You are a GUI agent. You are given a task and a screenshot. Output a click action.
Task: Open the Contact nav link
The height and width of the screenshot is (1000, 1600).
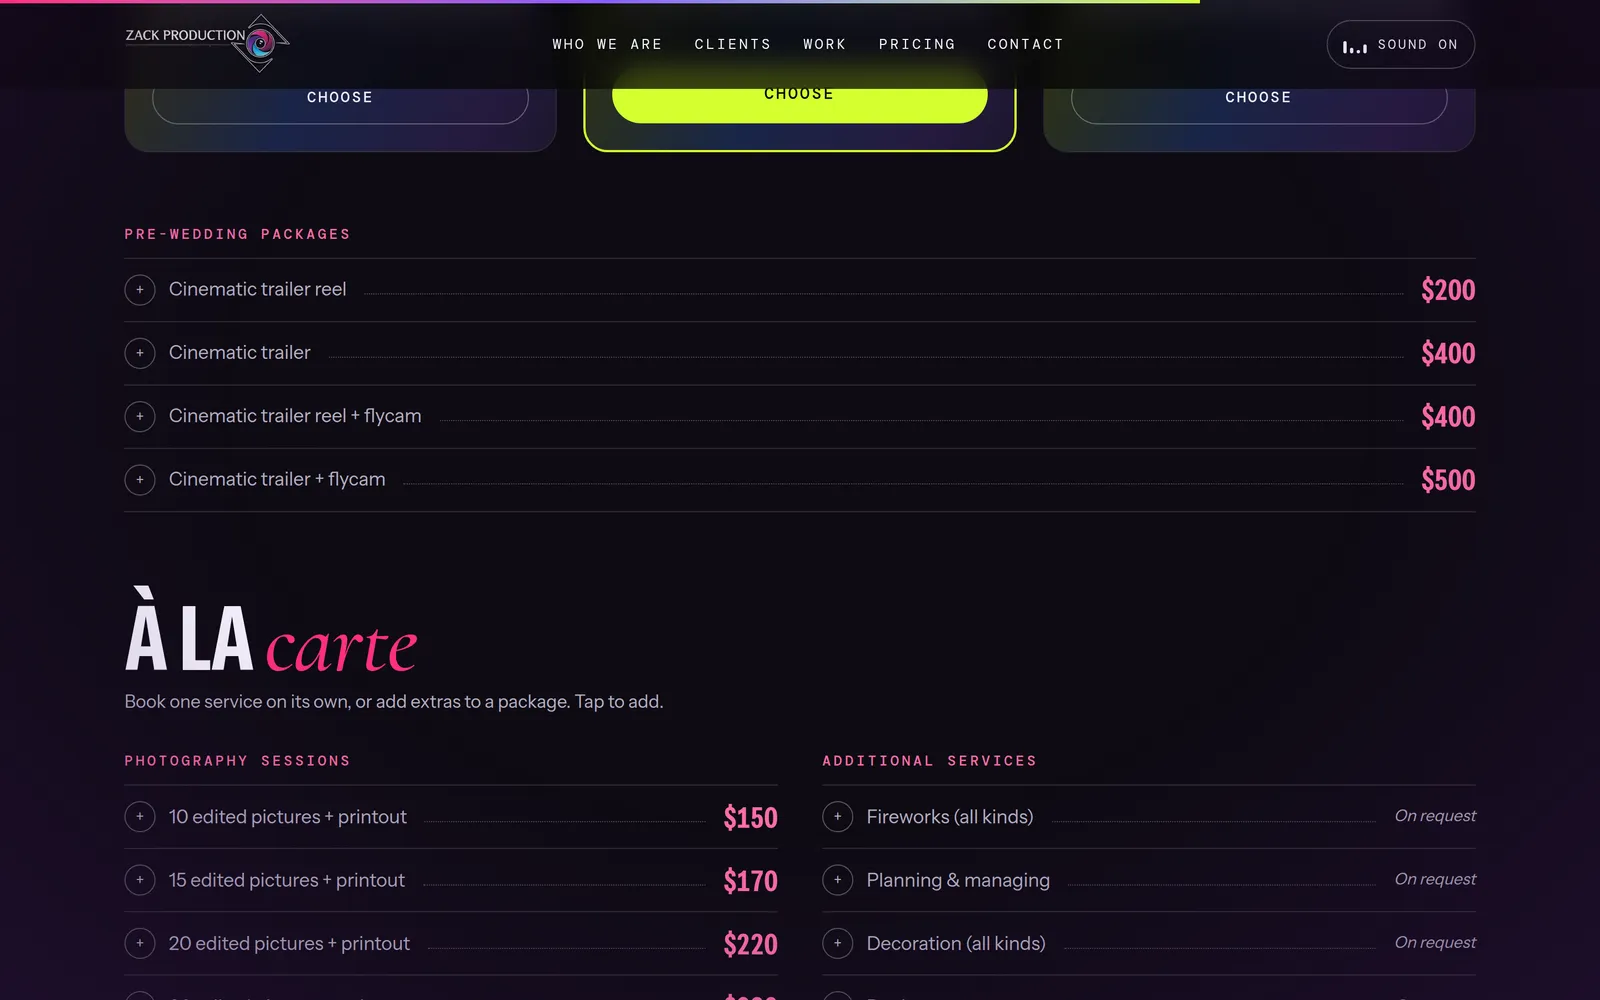click(1026, 44)
